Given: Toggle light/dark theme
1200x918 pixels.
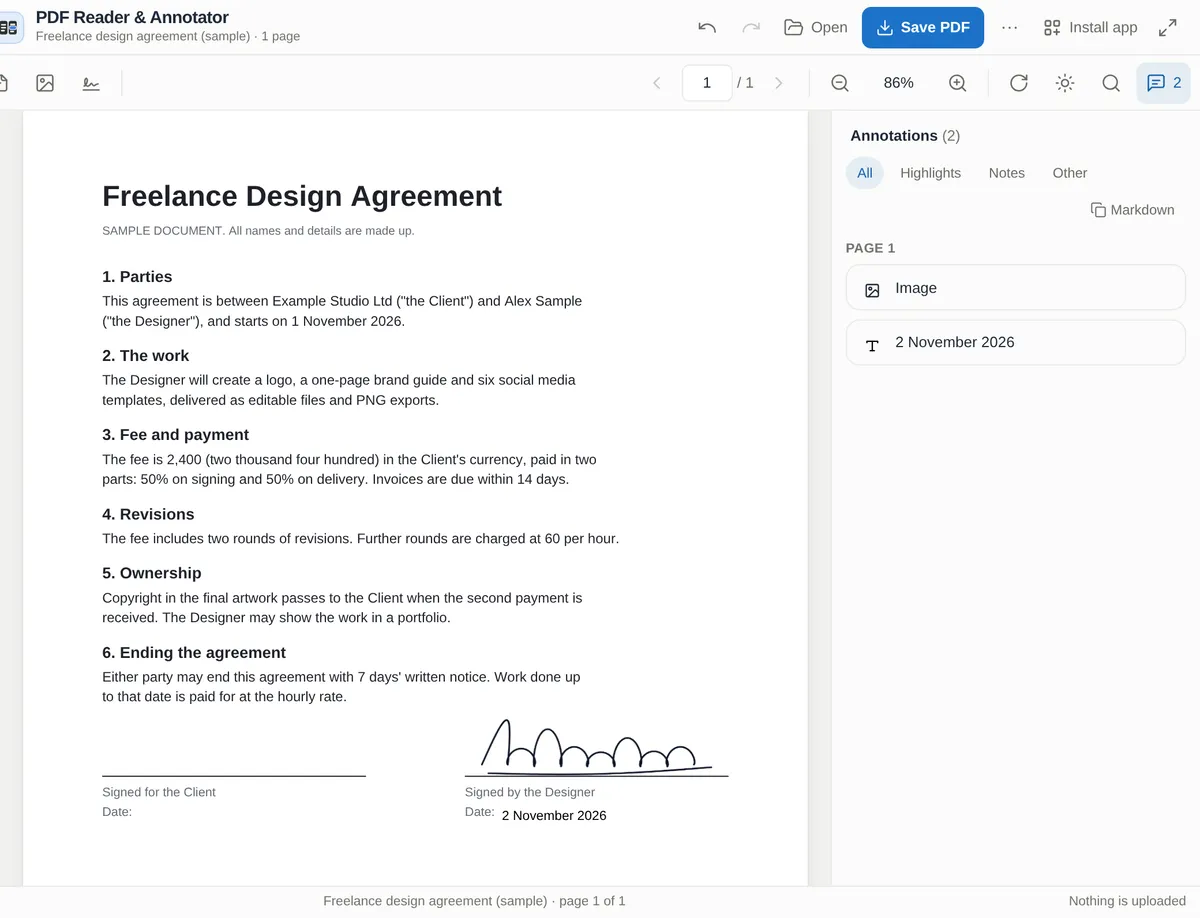Looking at the screenshot, I should 1065,83.
